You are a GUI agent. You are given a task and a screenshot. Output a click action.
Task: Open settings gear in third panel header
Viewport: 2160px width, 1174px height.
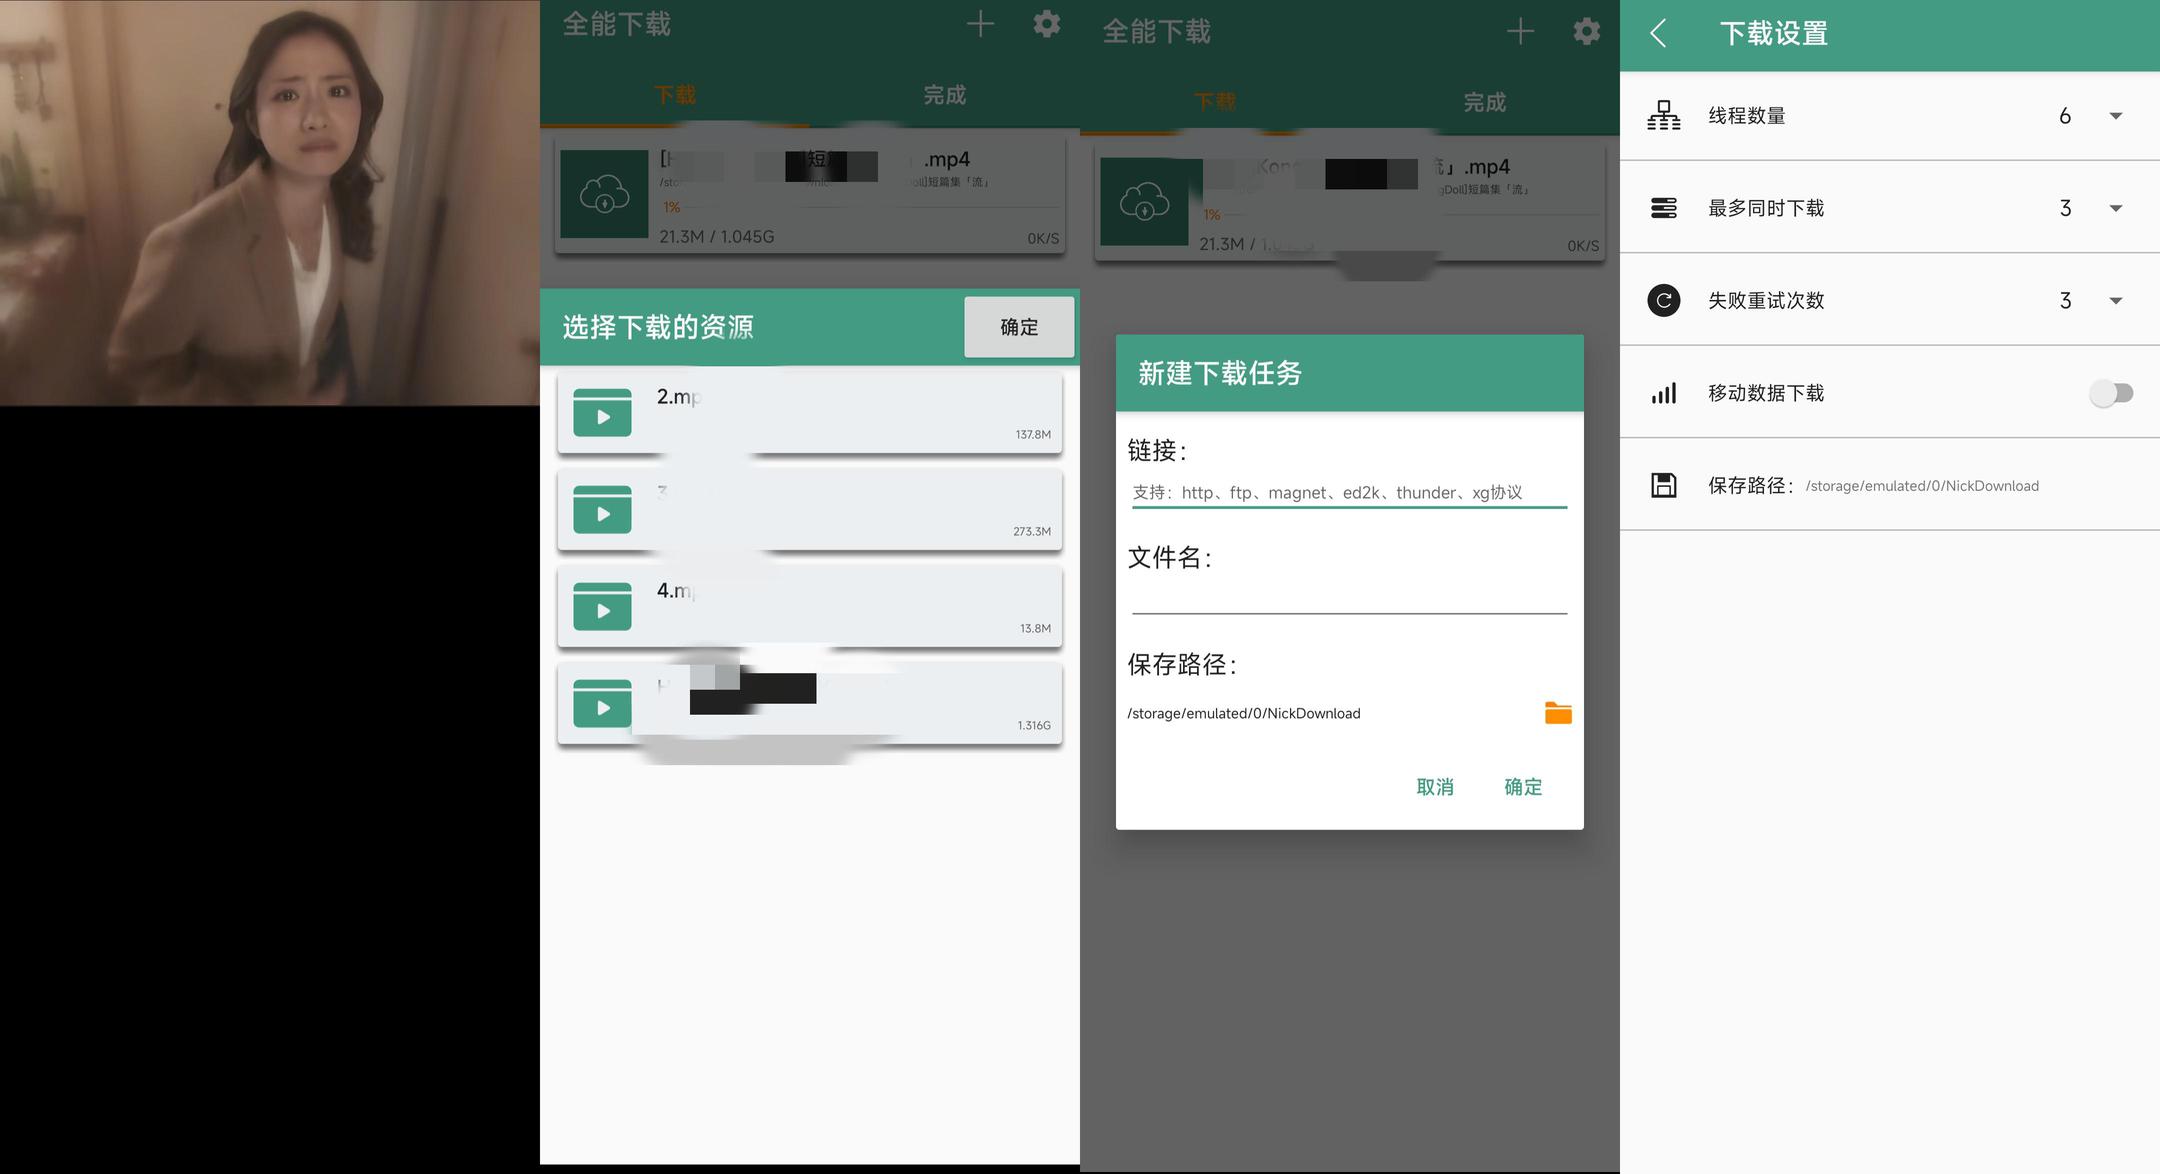point(1586,32)
